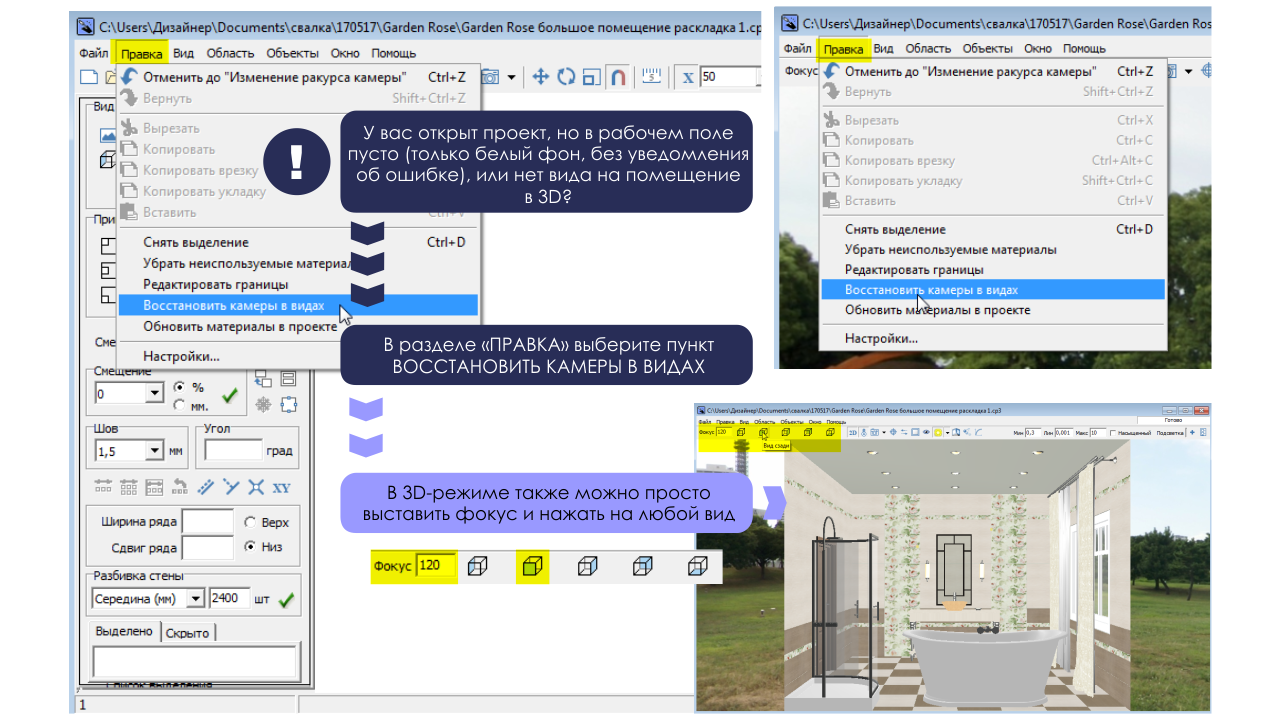Select the Низ radio button

(x=250, y=547)
